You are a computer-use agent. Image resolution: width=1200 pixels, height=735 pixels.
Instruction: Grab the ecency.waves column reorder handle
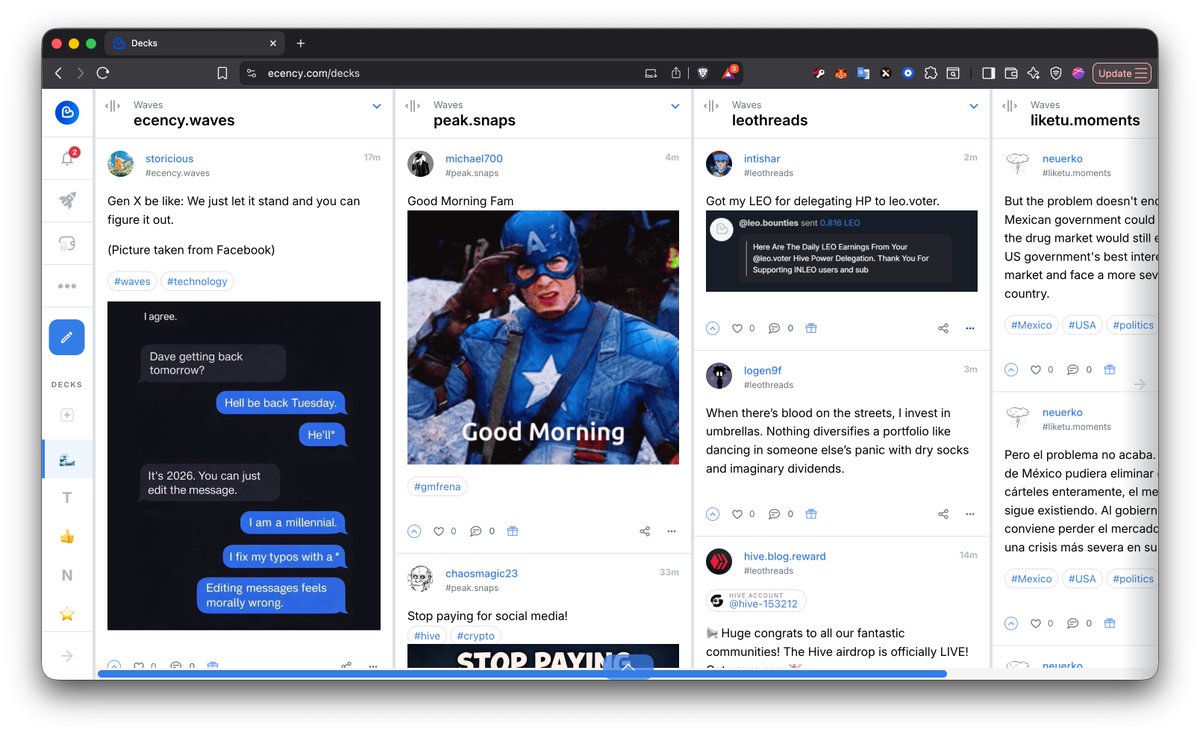(x=113, y=106)
